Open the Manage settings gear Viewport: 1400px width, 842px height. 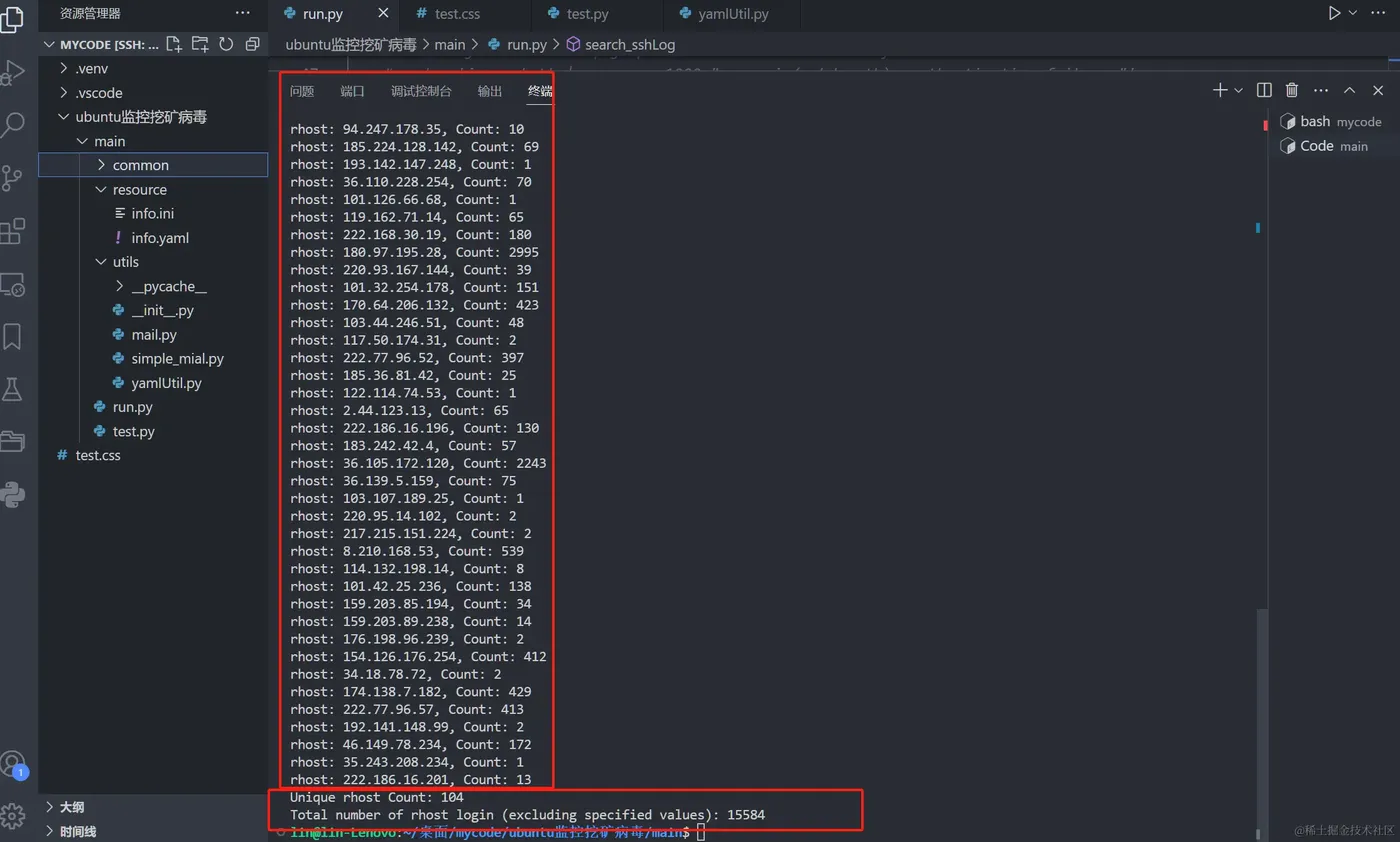point(12,815)
